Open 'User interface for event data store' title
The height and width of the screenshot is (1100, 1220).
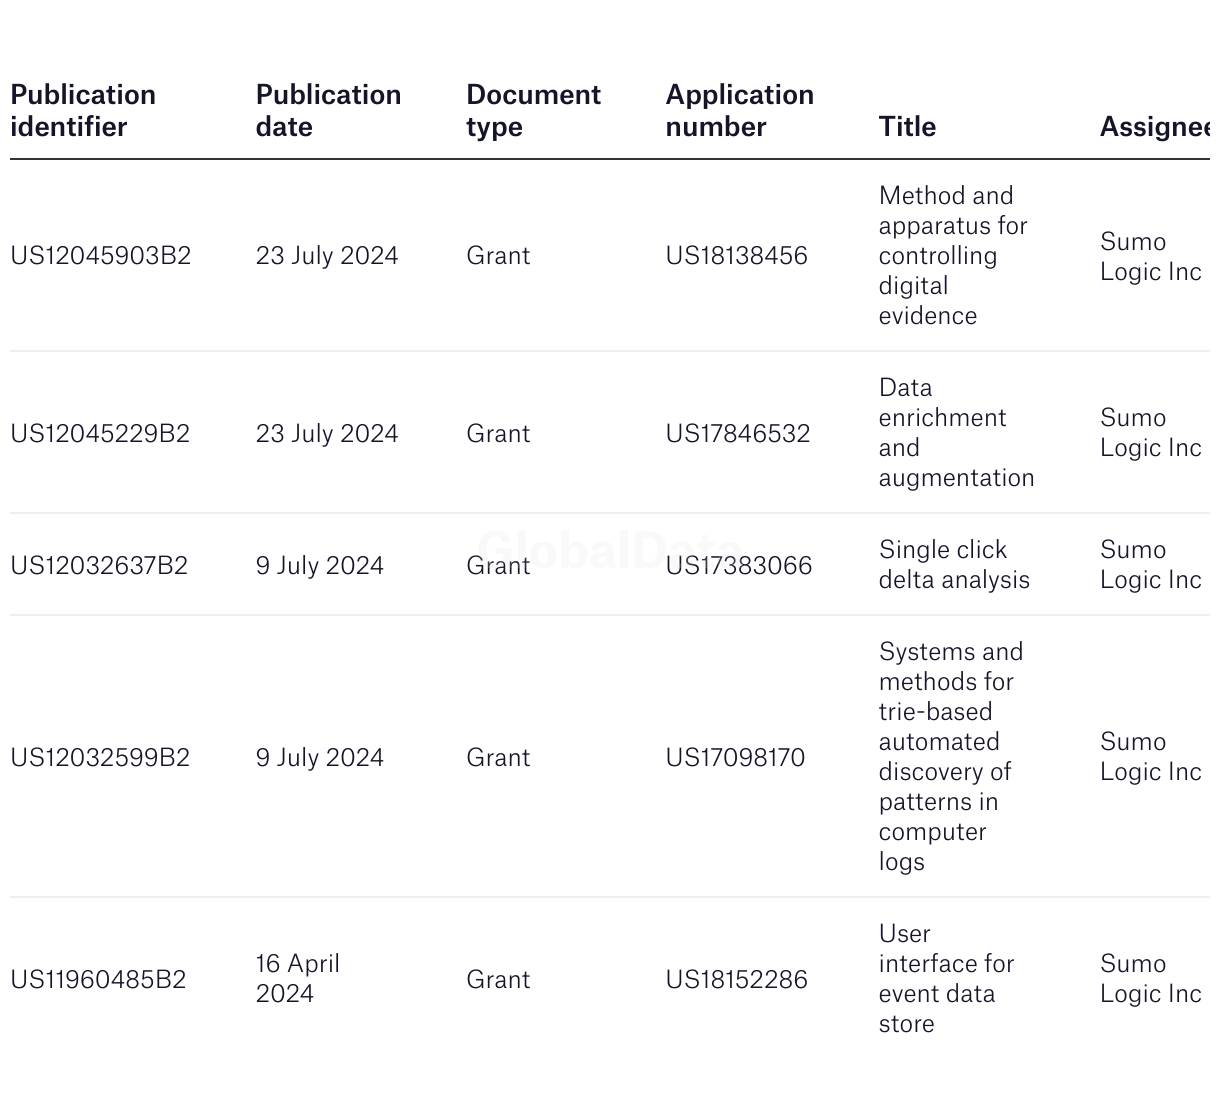pos(946,979)
